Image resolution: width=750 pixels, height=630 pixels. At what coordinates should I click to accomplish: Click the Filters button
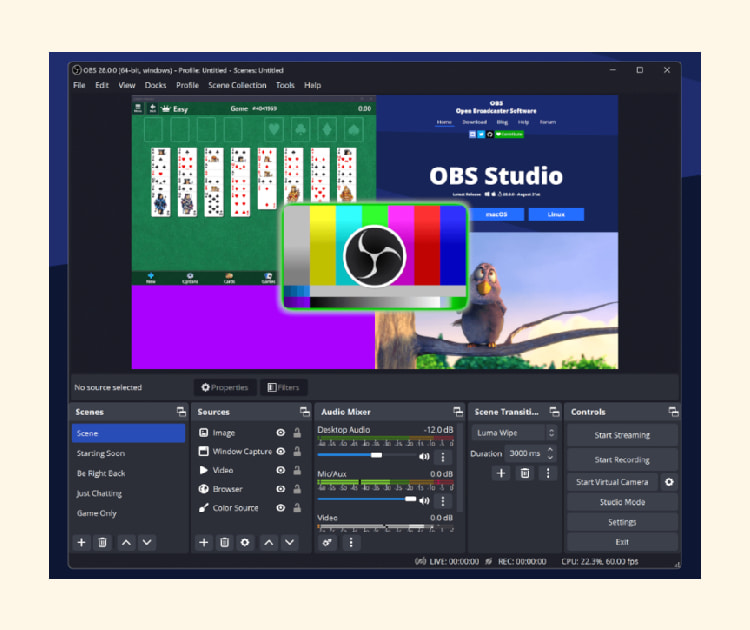(284, 387)
